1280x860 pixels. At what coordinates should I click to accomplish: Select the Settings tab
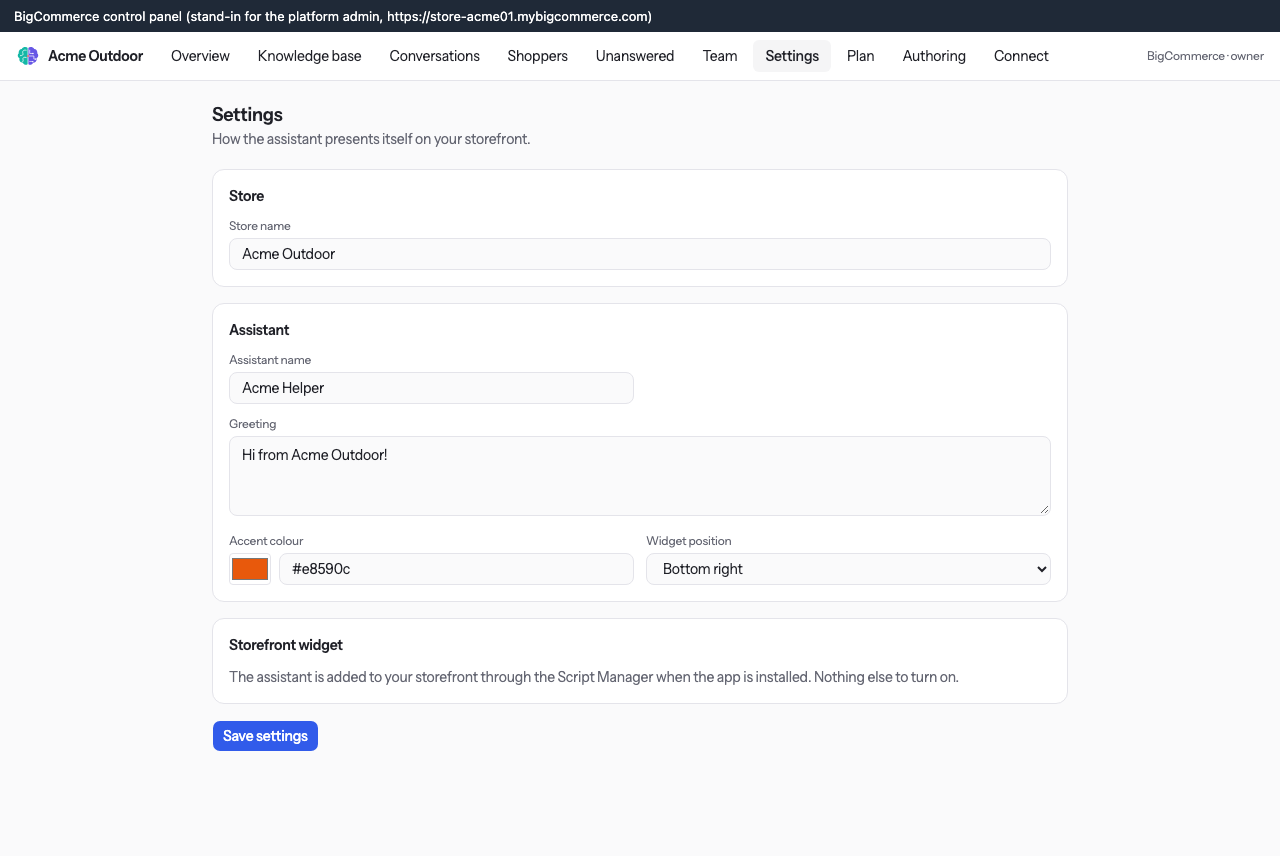[x=792, y=56]
